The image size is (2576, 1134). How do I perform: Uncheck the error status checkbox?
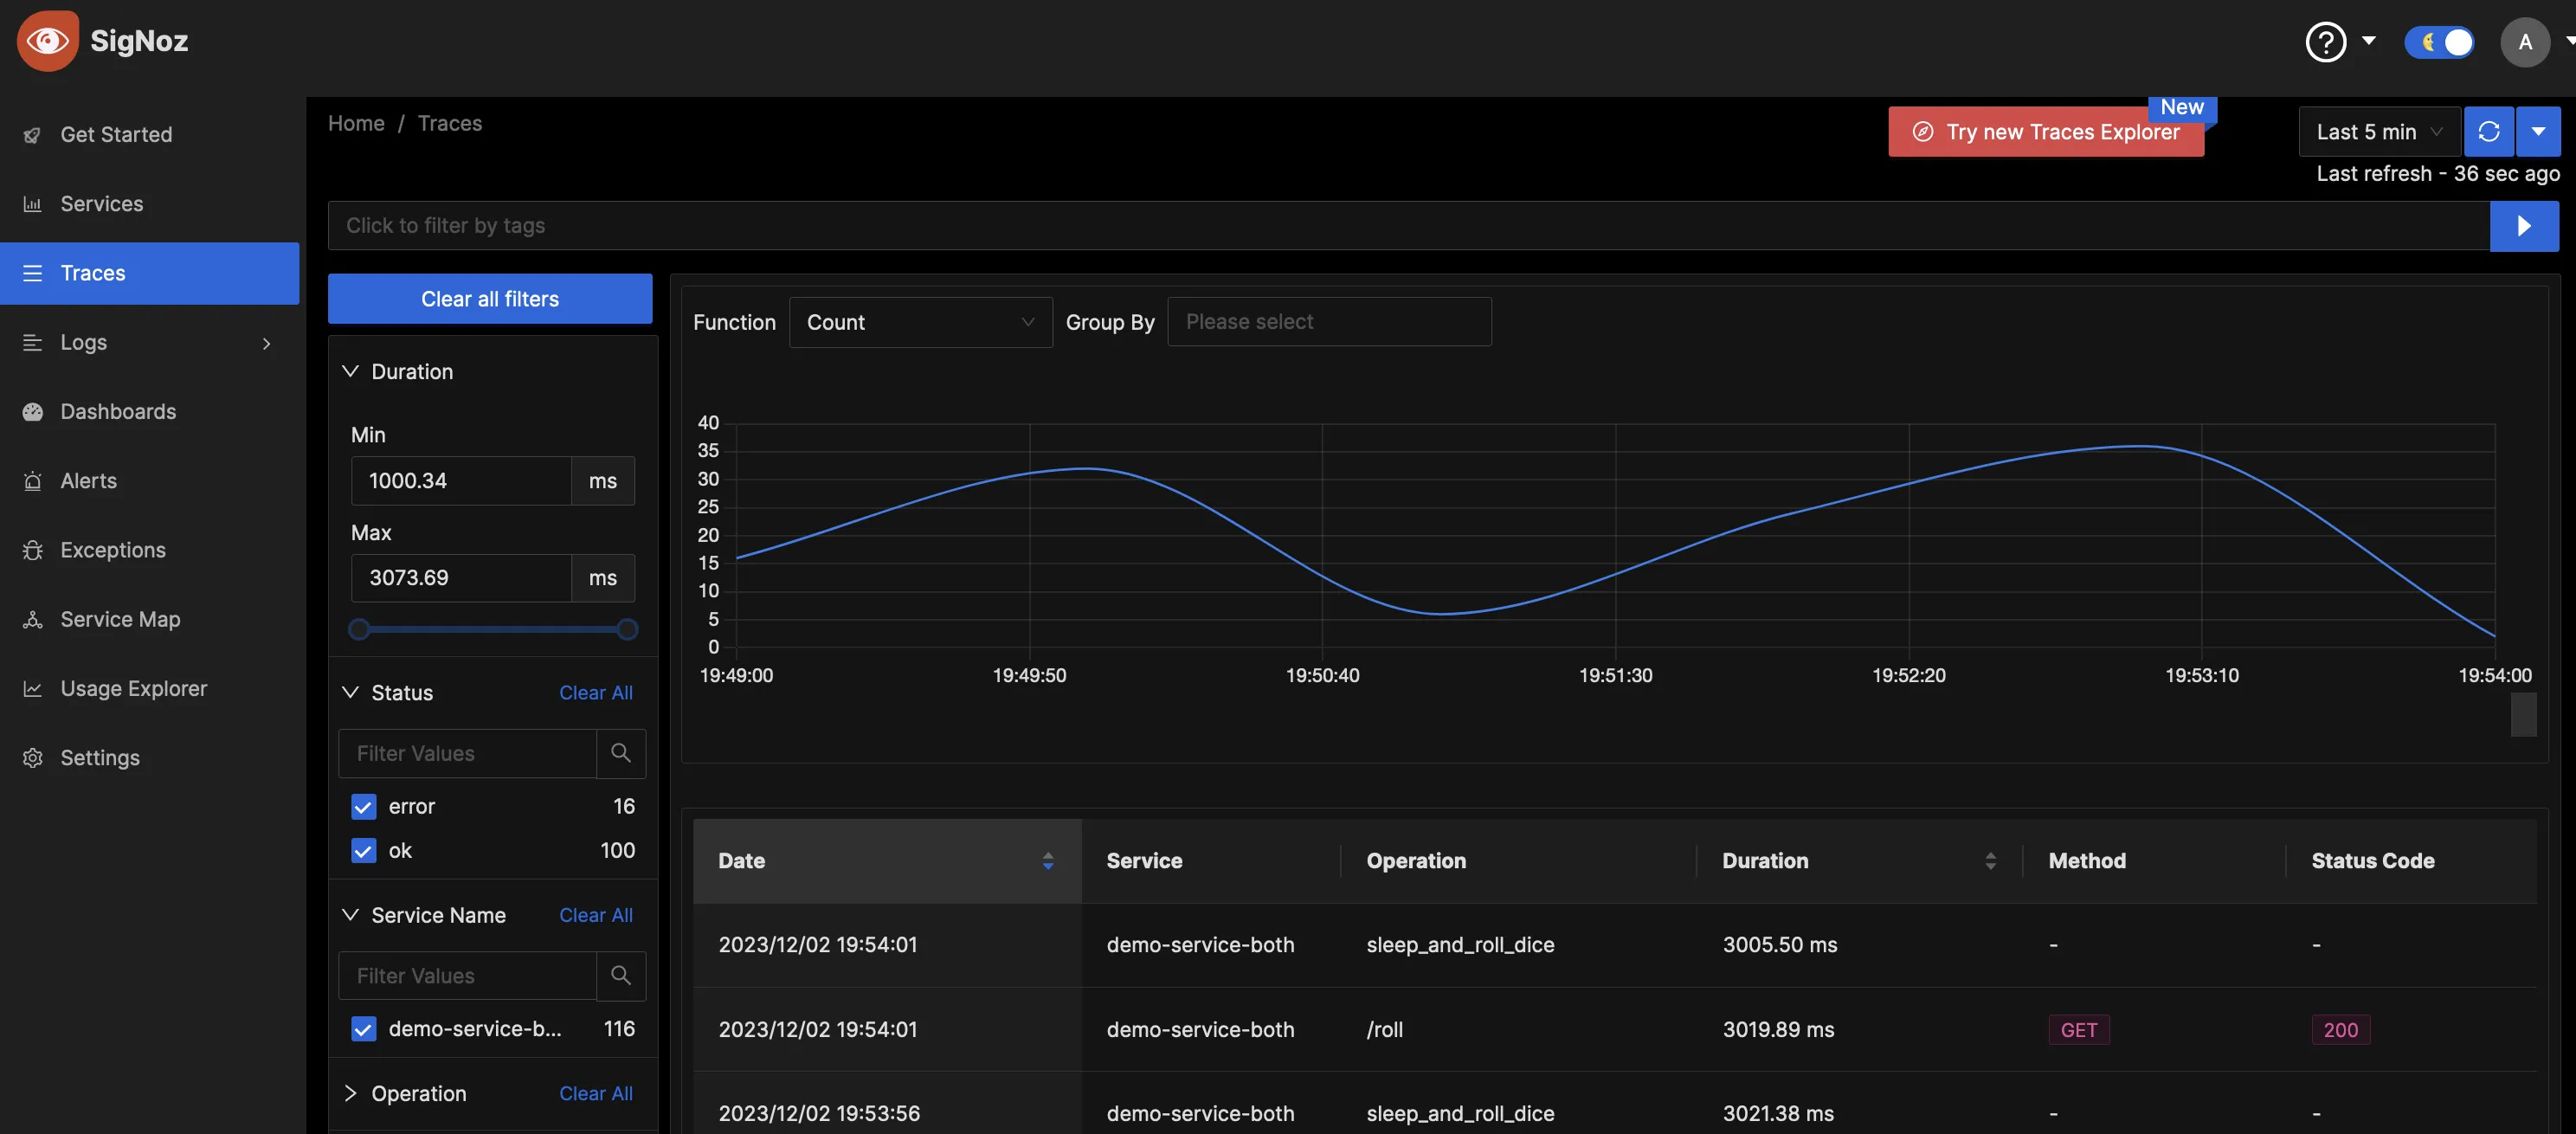363,806
